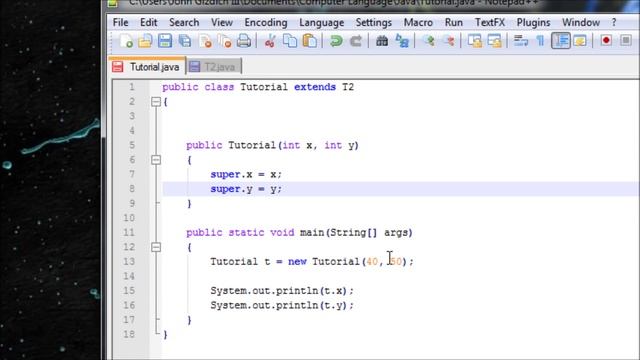Paste from clipboard toolbar icon

pos(310,41)
